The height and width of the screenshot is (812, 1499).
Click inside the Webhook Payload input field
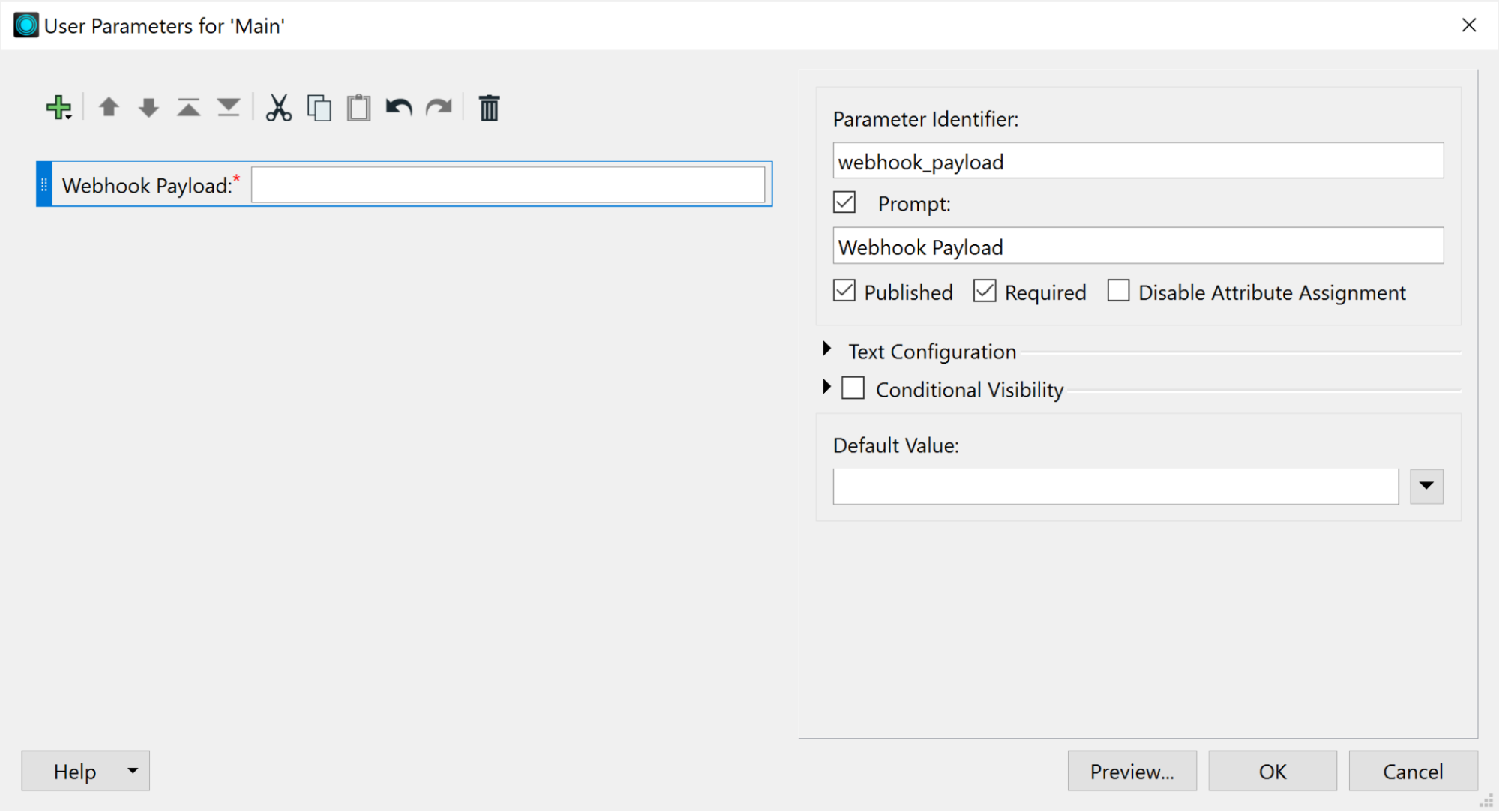coord(508,184)
